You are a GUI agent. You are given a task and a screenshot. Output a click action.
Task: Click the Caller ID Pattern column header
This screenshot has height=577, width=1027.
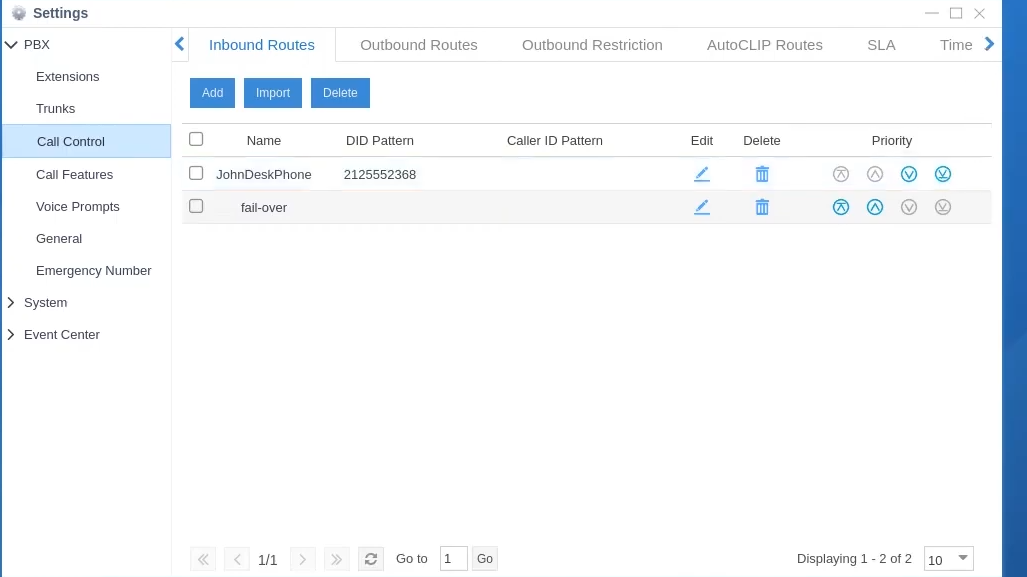point(555,141)
